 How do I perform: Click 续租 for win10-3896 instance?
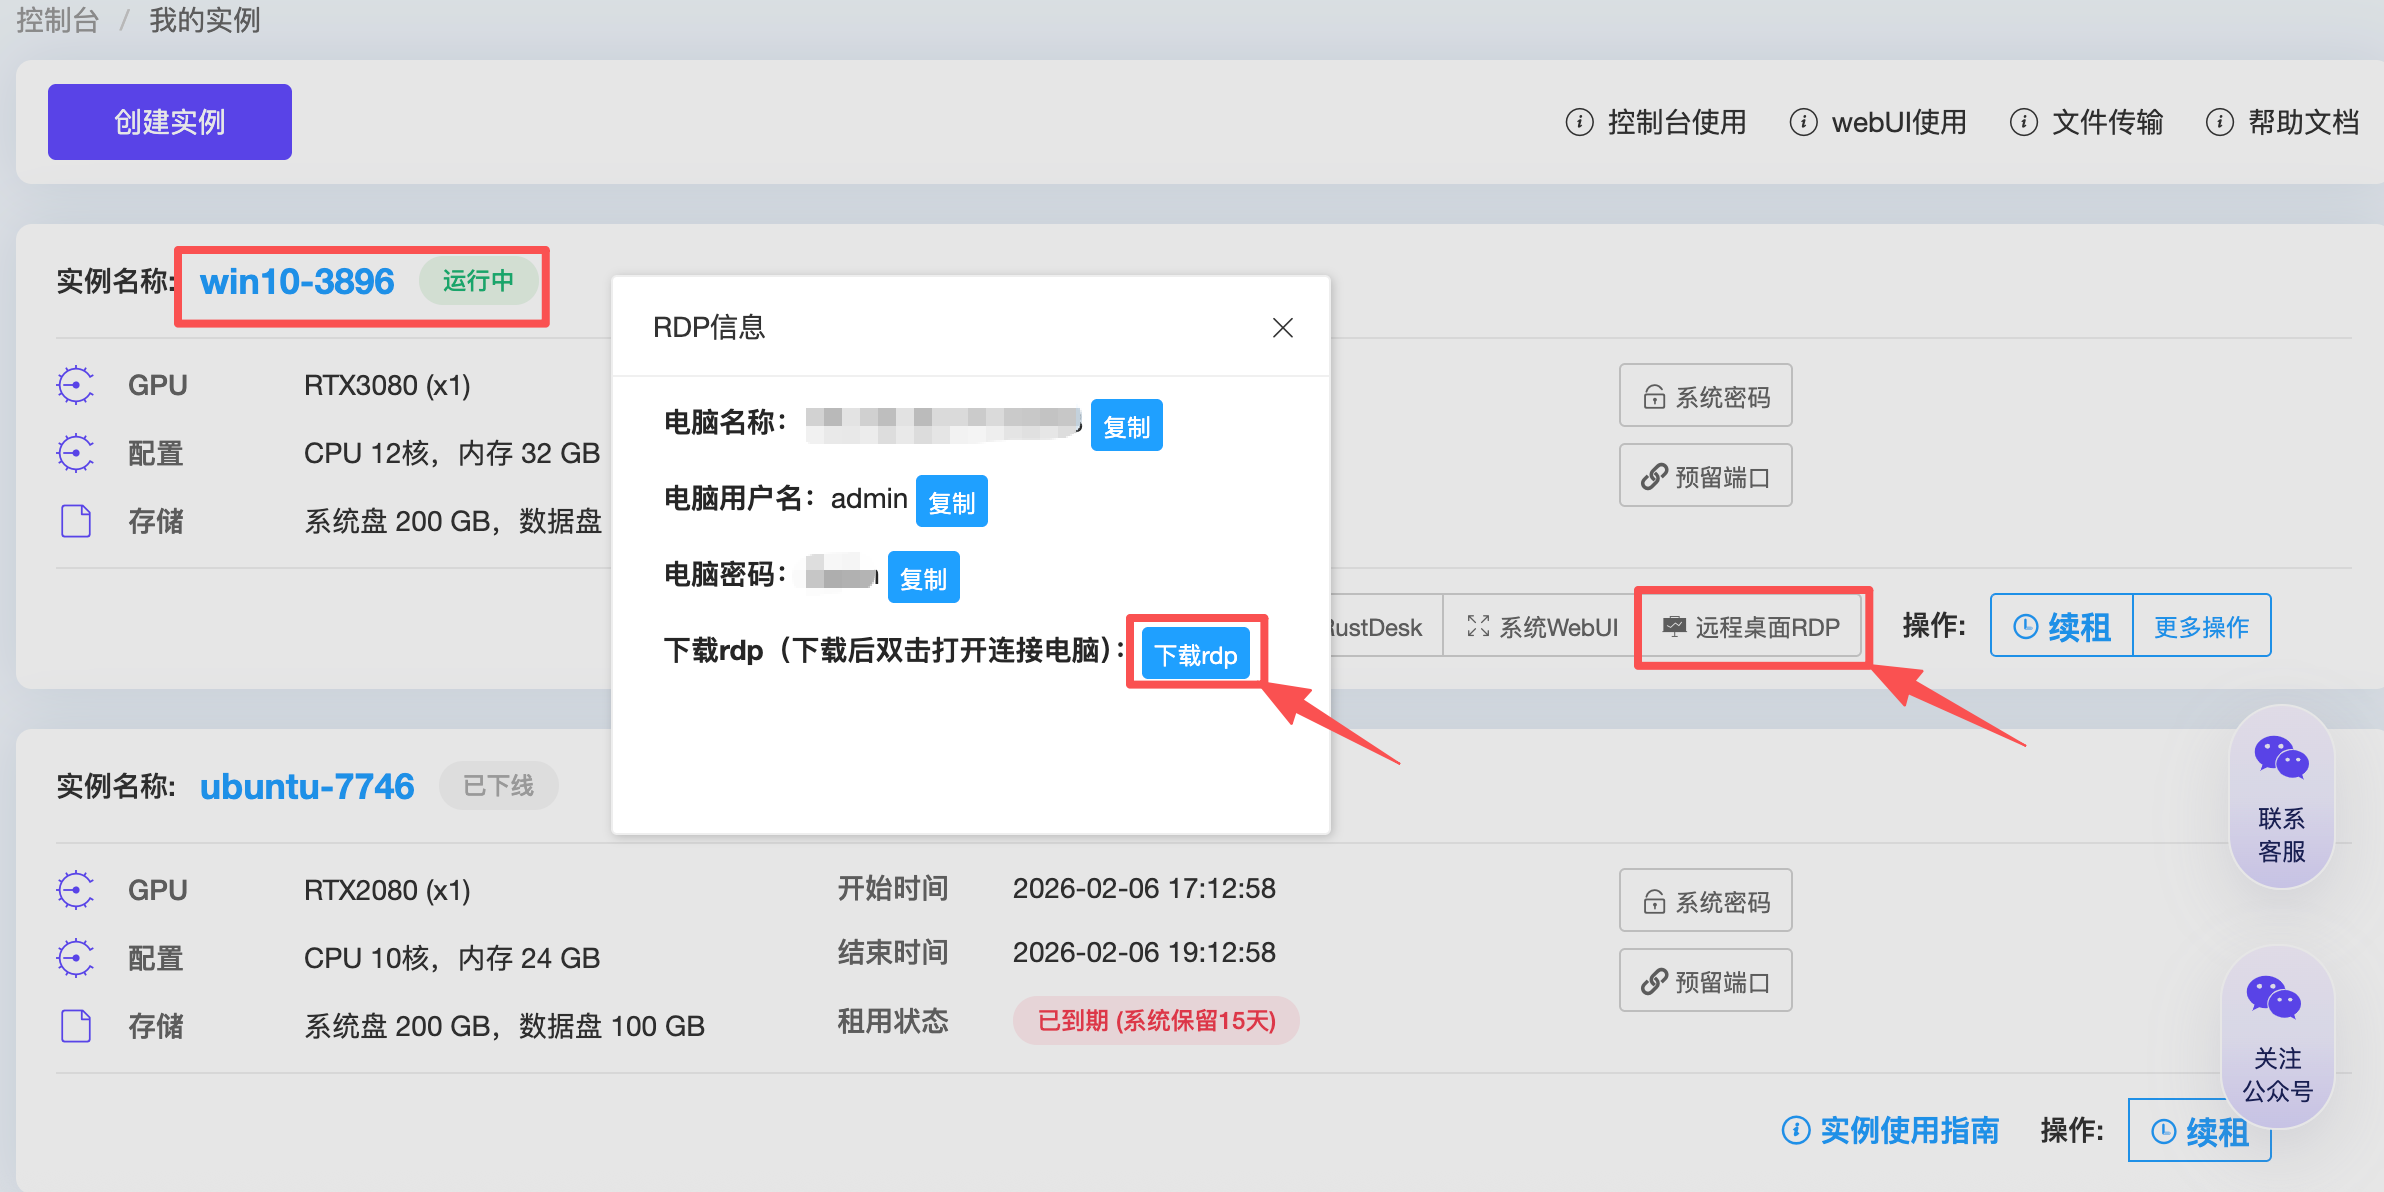[x=2061, y=626]
